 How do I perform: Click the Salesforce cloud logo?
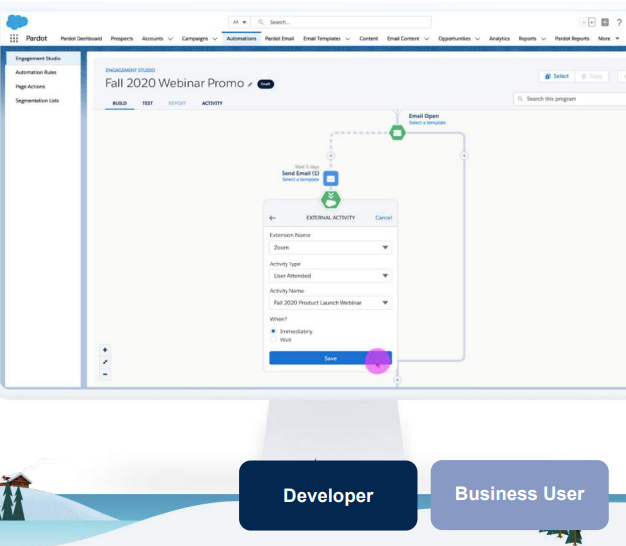click(17, 22)
